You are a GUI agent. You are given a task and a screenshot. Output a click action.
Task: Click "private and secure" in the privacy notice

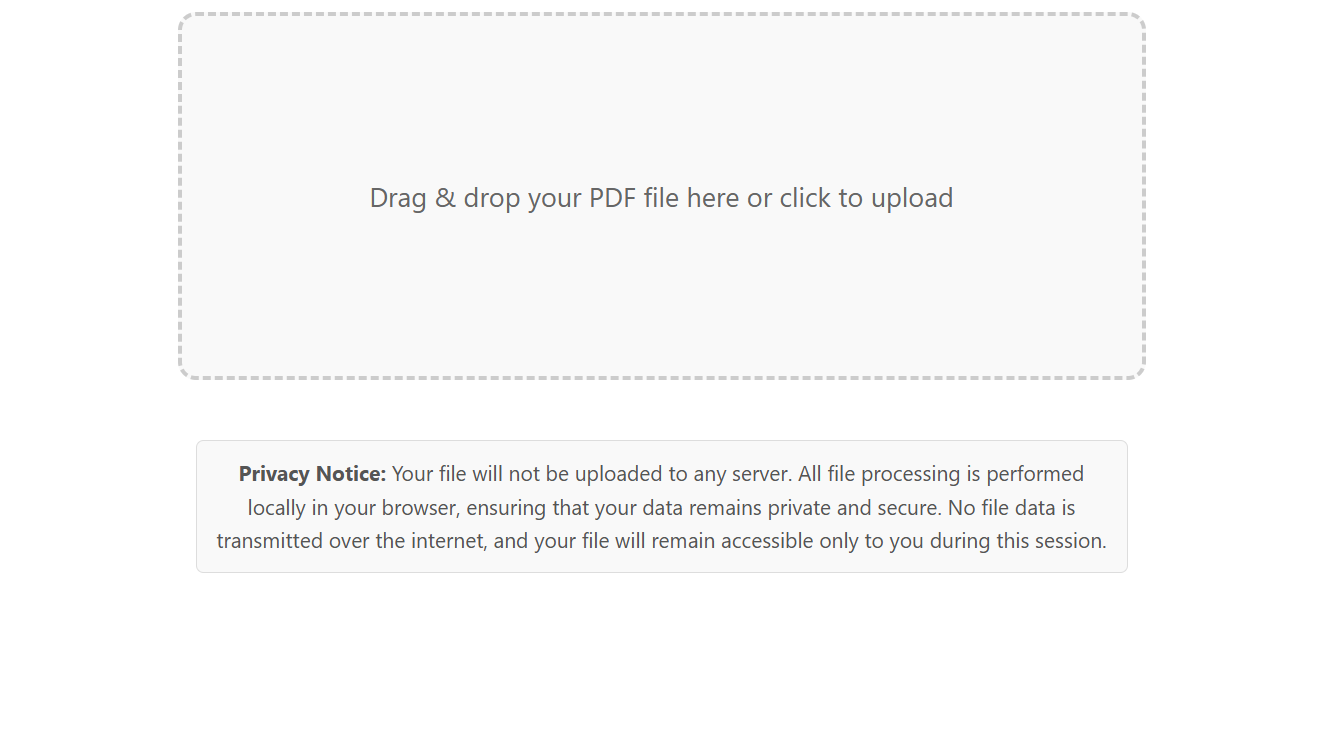click(854, 508)
